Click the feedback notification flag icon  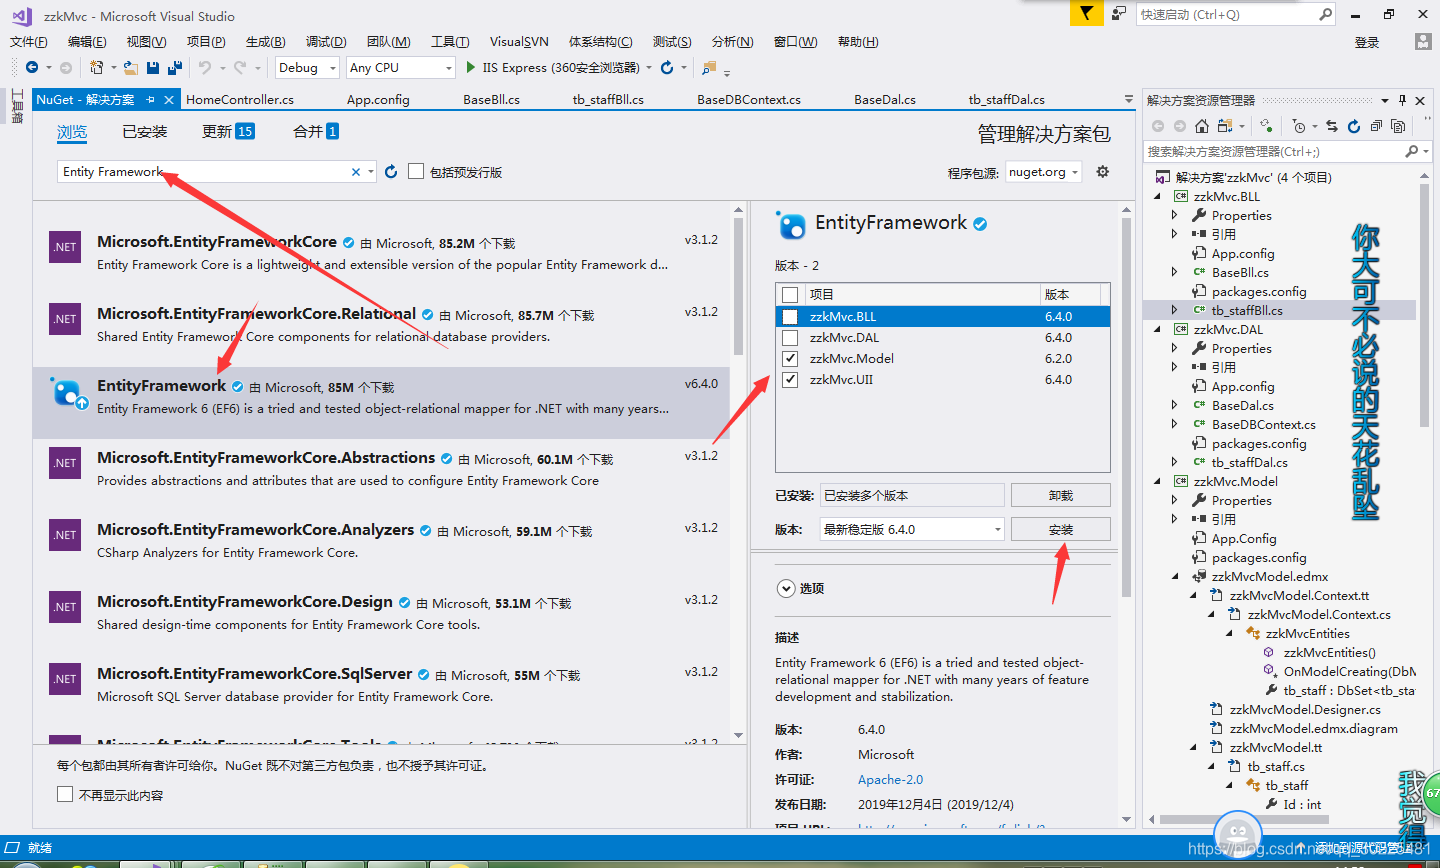pos(1085,13)
